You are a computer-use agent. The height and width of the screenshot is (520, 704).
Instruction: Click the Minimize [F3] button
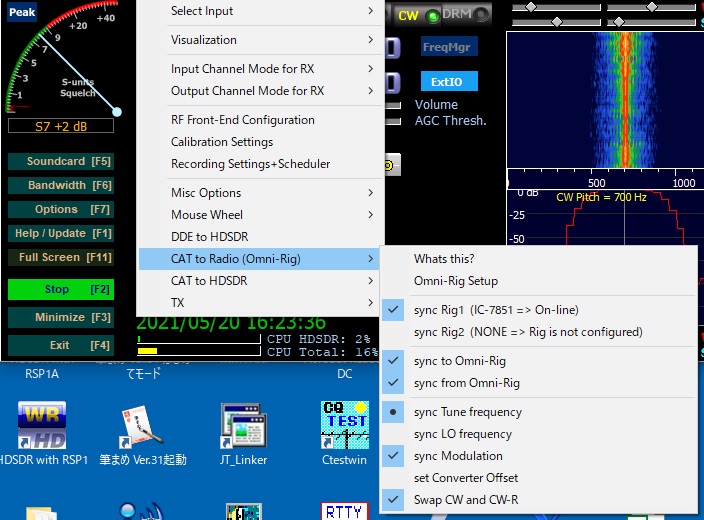tap(61, 317)
